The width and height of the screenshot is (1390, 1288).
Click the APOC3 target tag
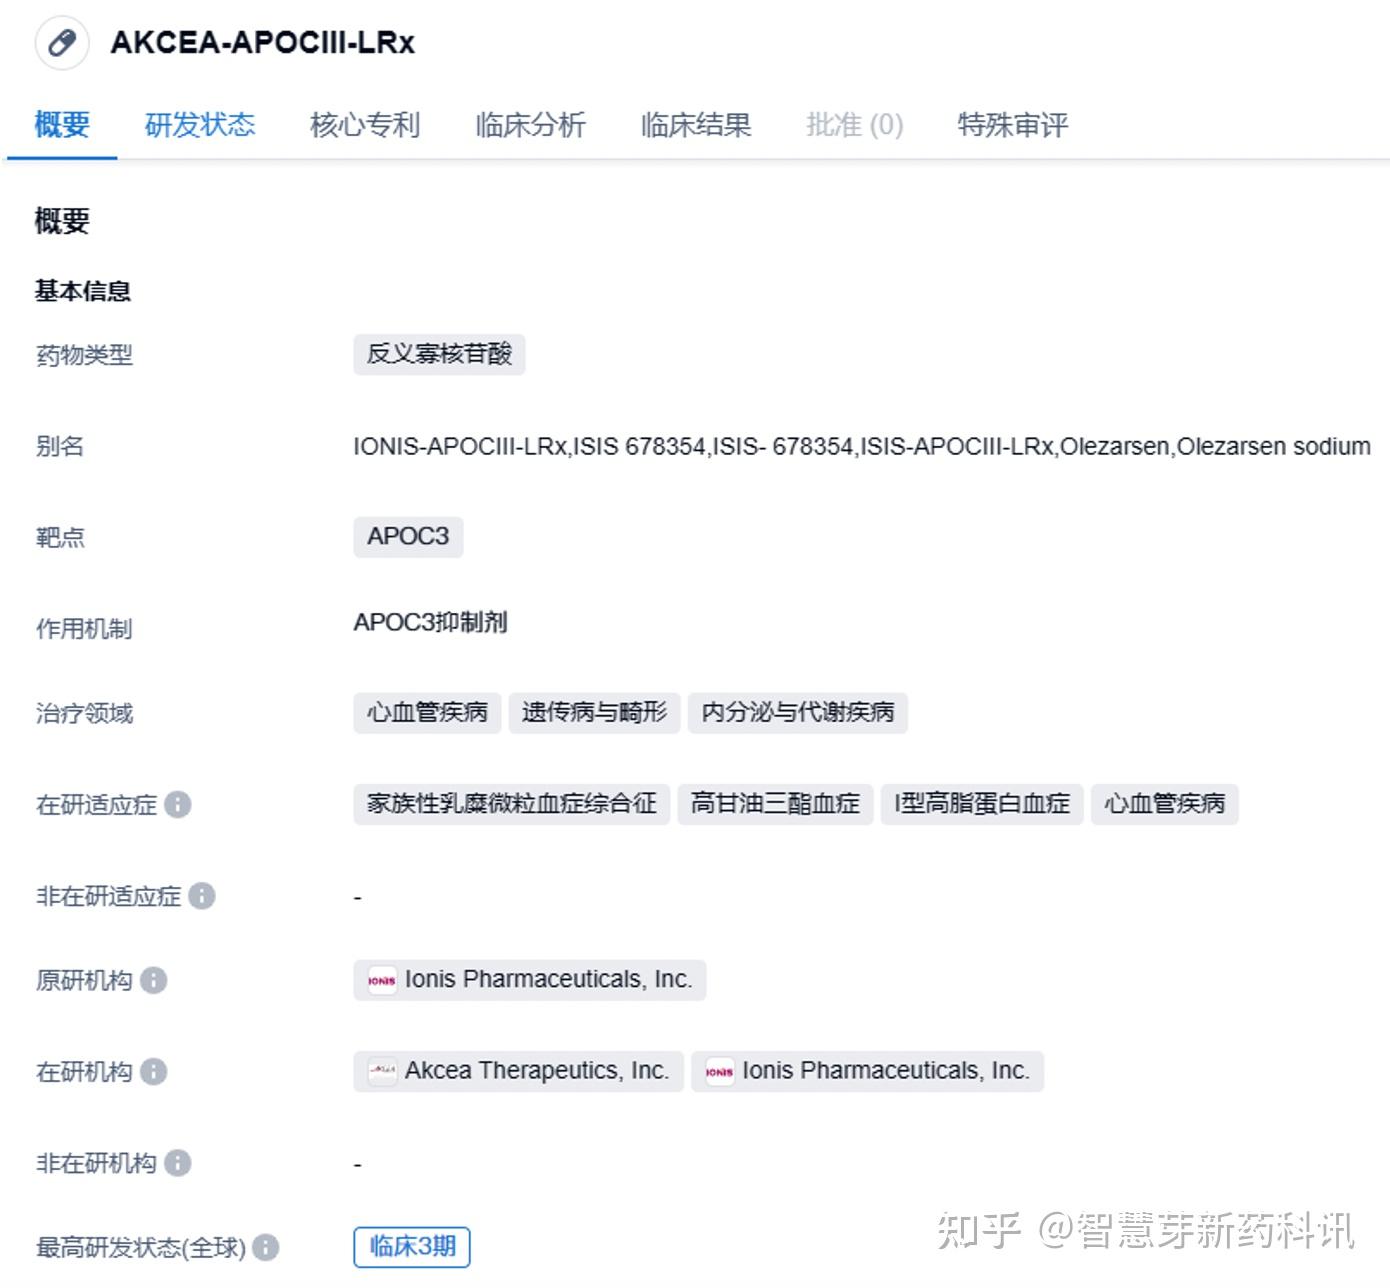point(408,537)
